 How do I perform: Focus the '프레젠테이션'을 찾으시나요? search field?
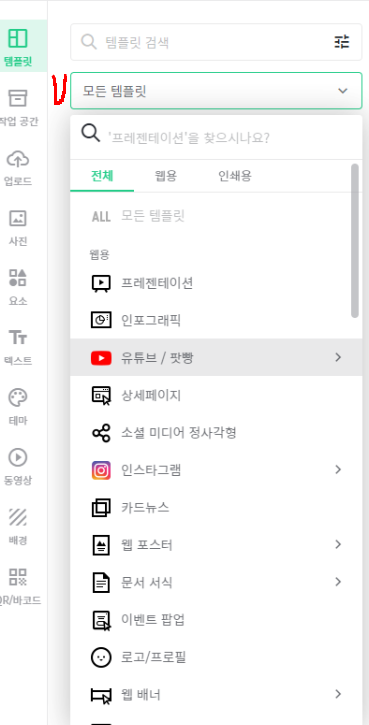click(x=216, y=137)
